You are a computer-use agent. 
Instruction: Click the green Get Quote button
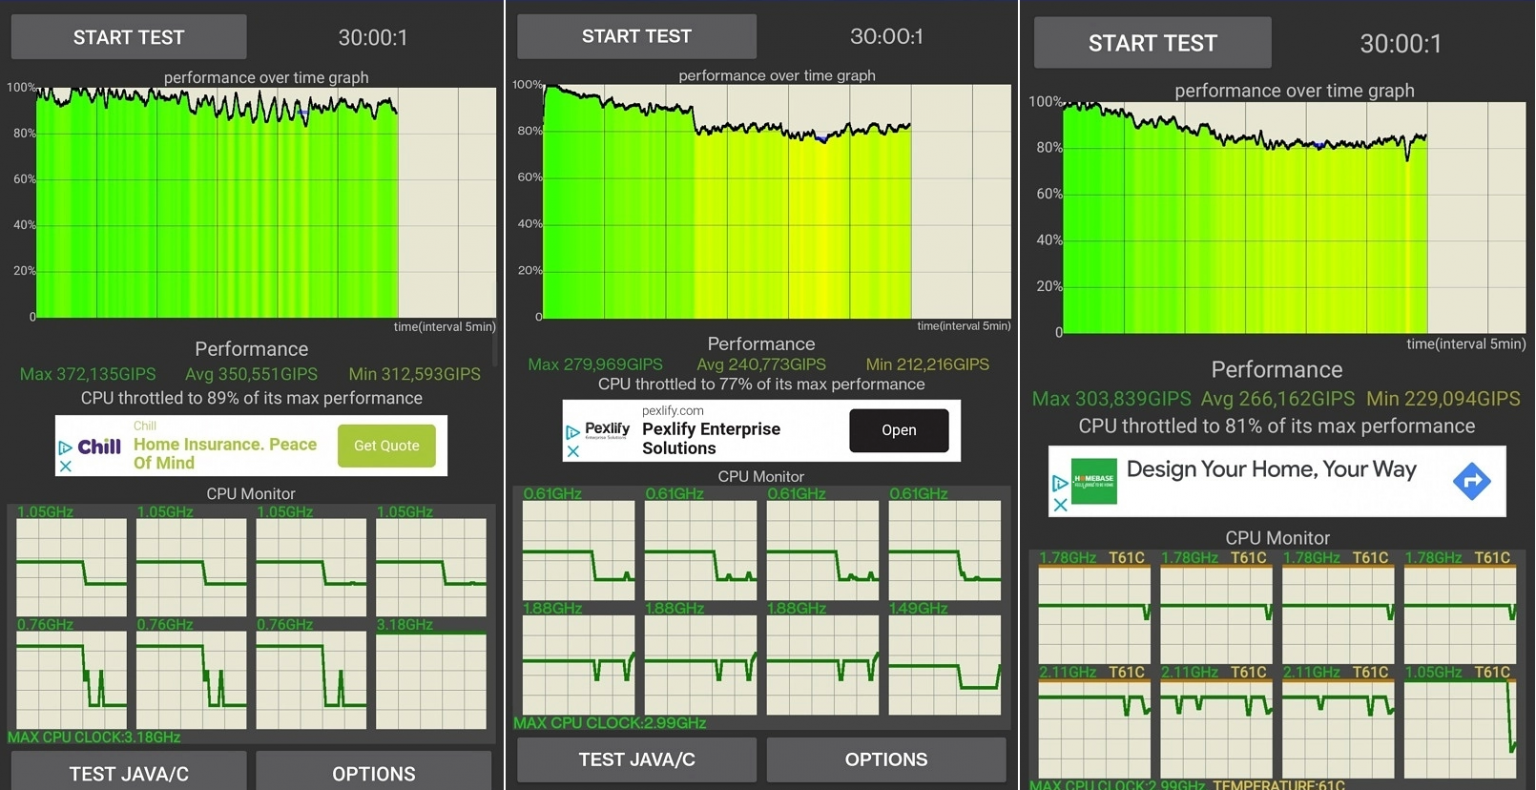coord(386,446)
